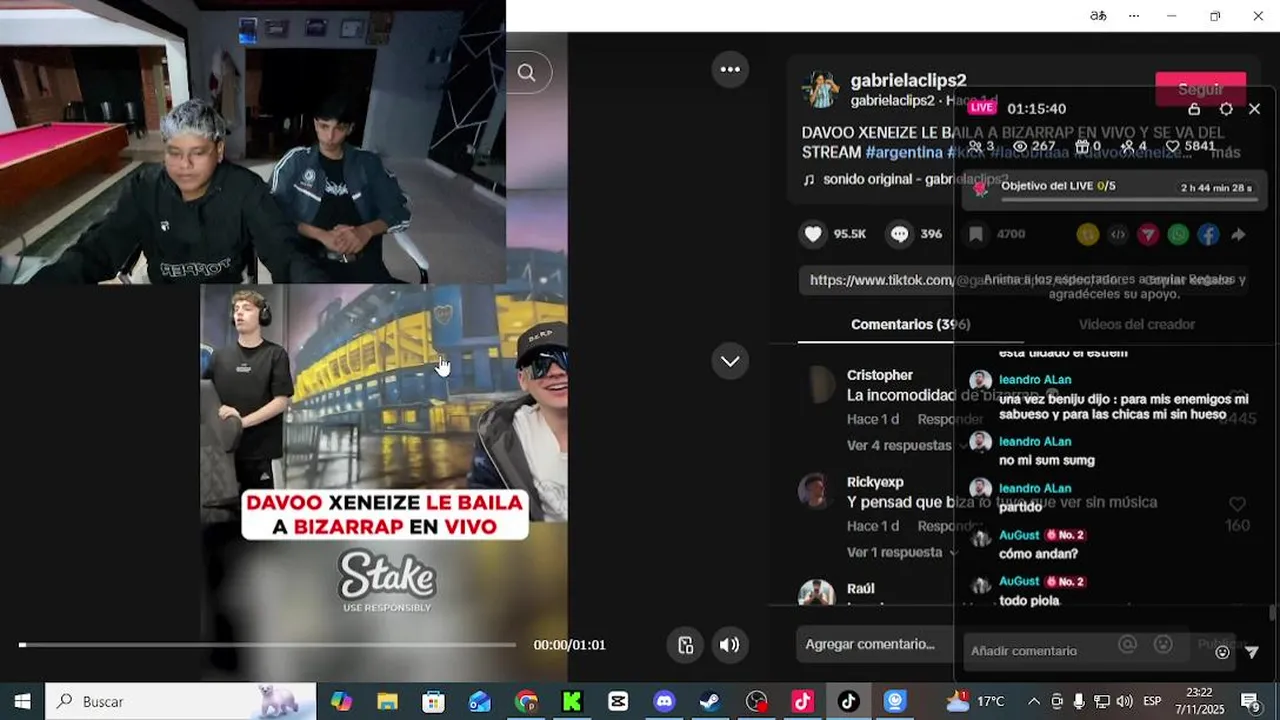Open embed code icon
1280x720 pixels.
[x=1118, y=234]
